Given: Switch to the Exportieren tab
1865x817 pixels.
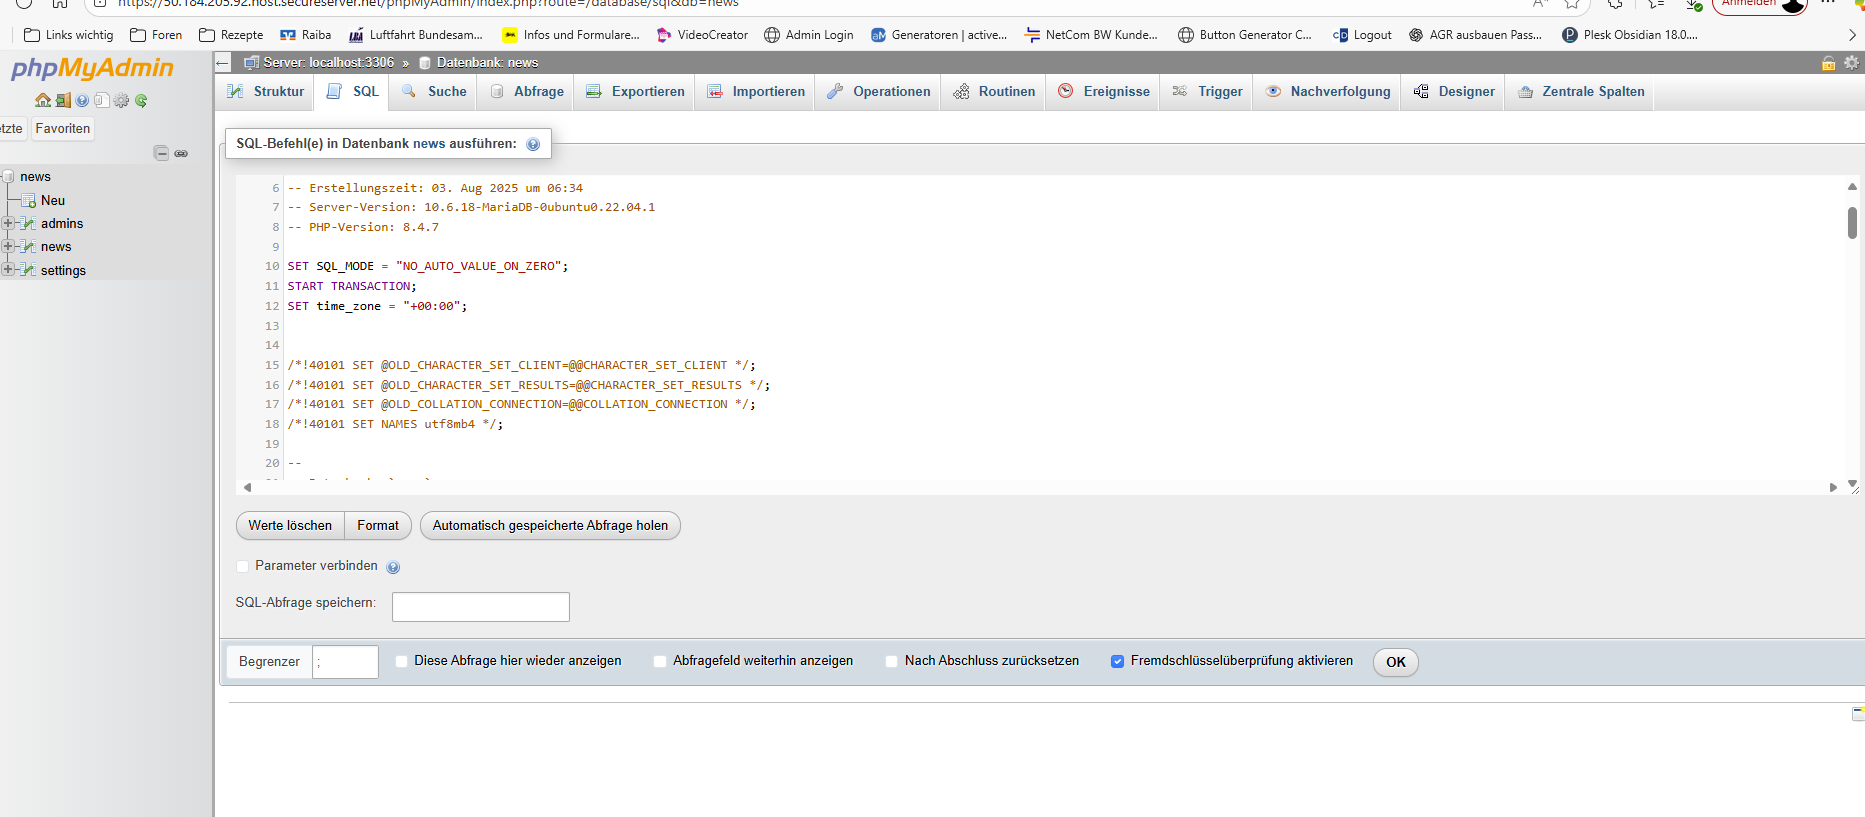Looking at the screenshot, I should point(636,92).
